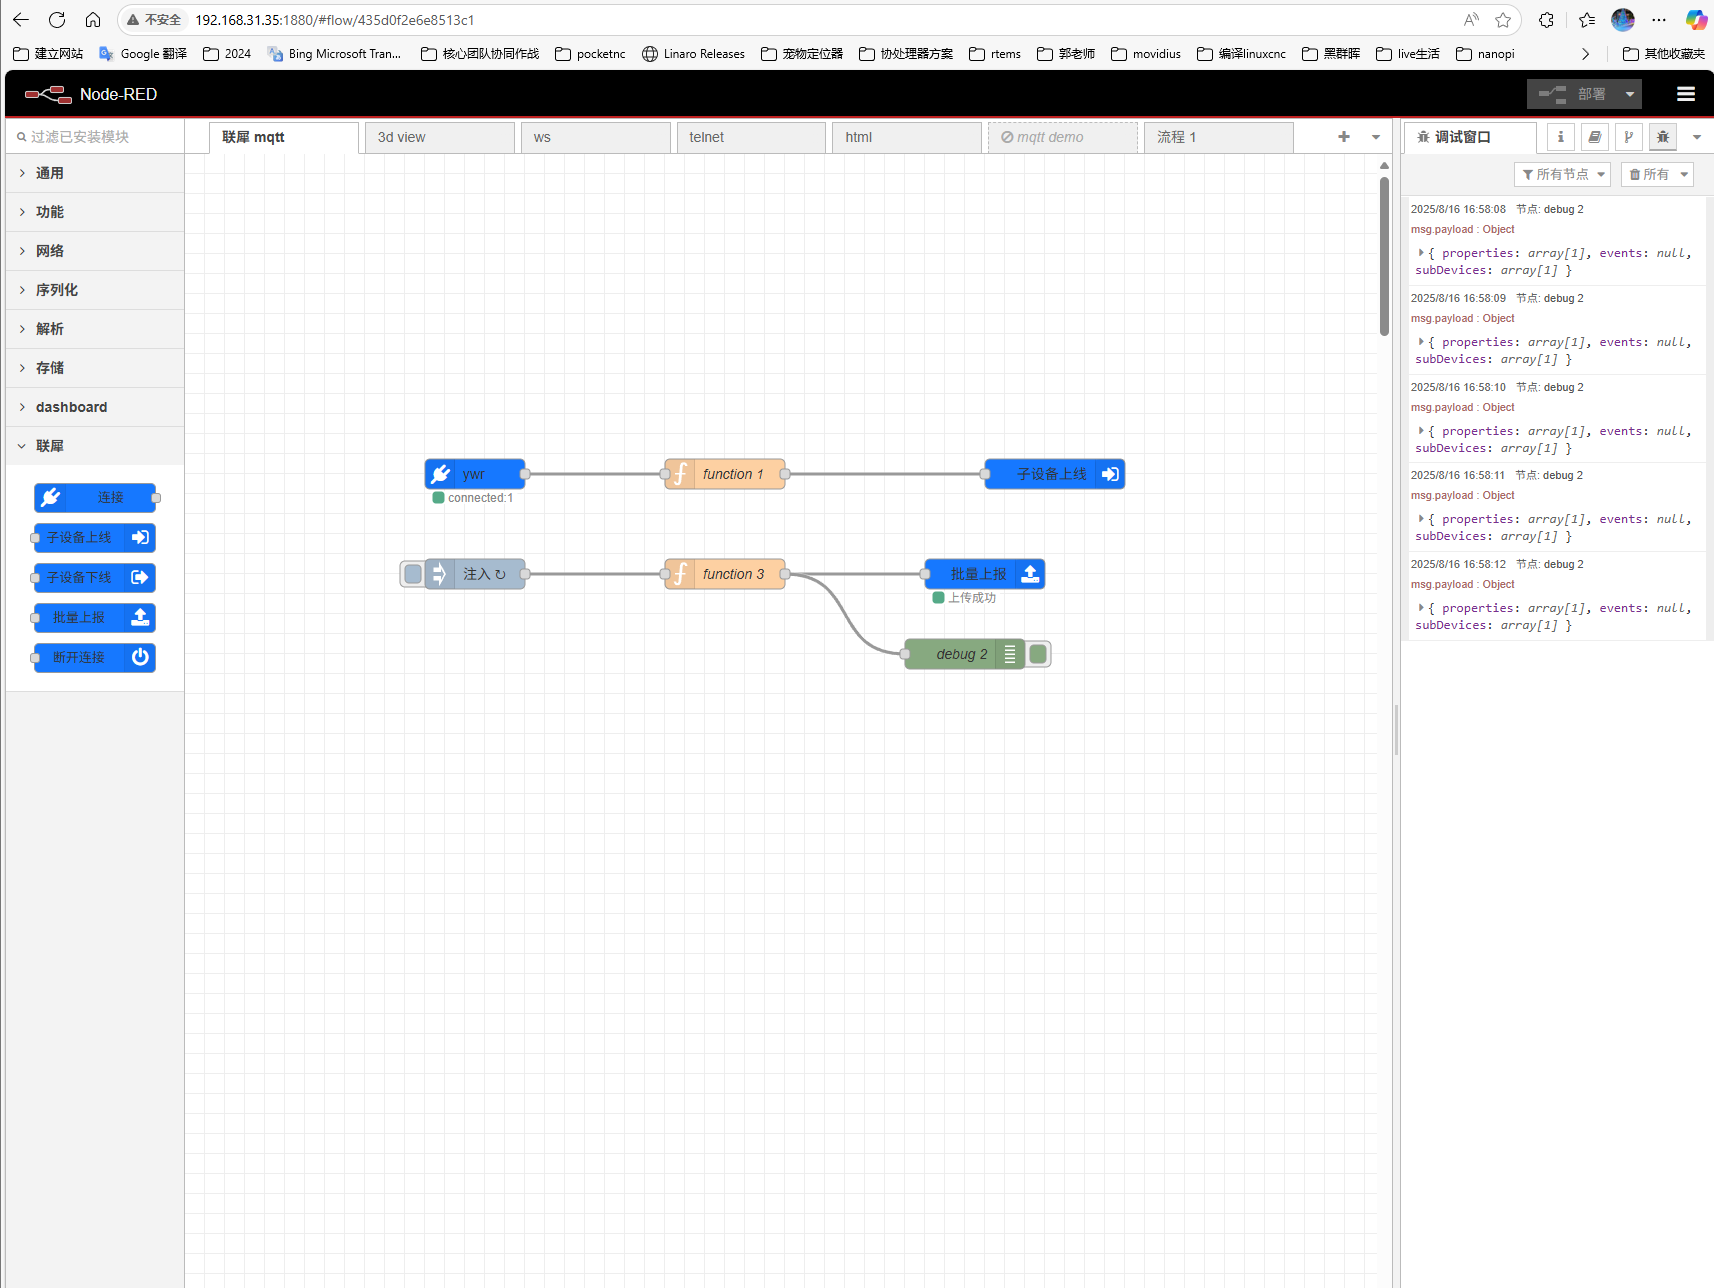Toggle the debug 2 node output button

point(1039,654)
